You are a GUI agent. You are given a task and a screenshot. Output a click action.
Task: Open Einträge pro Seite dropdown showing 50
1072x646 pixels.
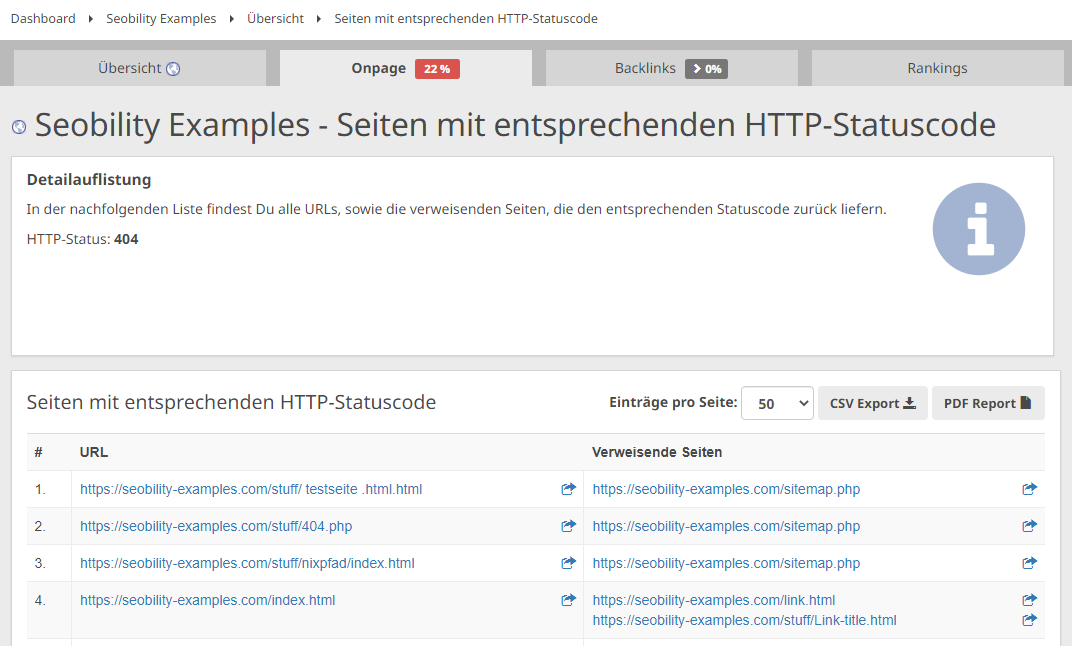tap(777, 403)
